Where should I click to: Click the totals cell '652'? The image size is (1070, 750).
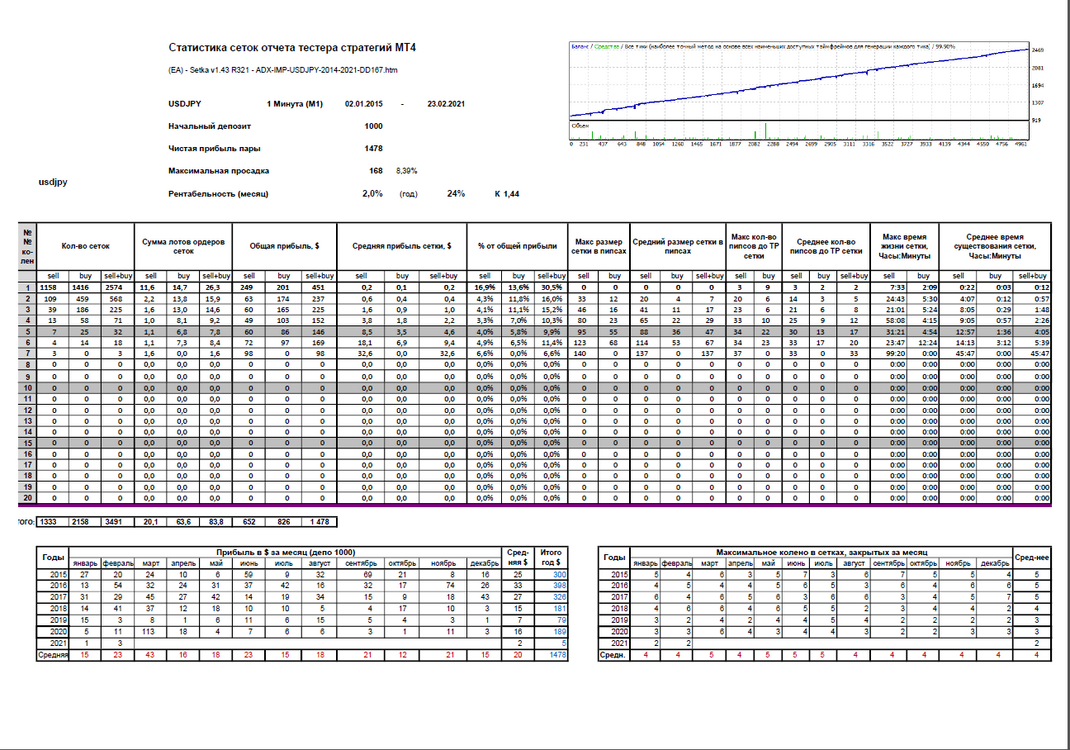[249, 521]
